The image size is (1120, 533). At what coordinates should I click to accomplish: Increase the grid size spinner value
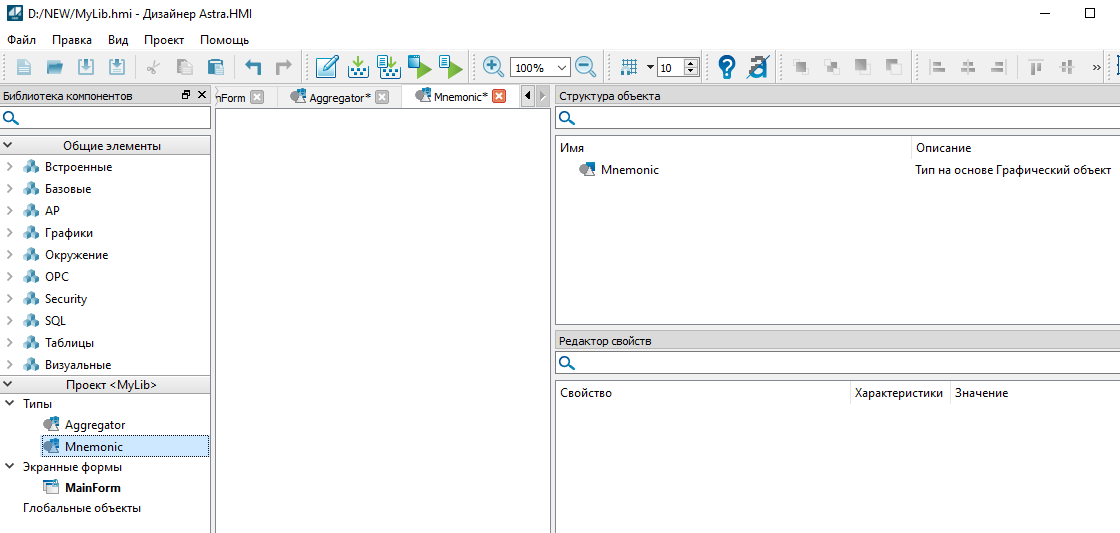(x=691, y=63)
